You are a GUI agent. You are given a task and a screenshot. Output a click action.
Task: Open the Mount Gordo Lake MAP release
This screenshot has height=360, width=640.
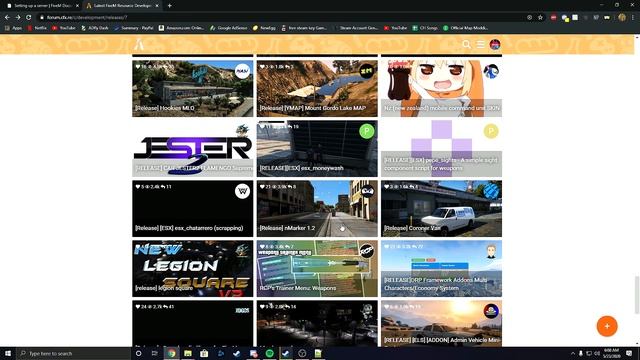317,89
